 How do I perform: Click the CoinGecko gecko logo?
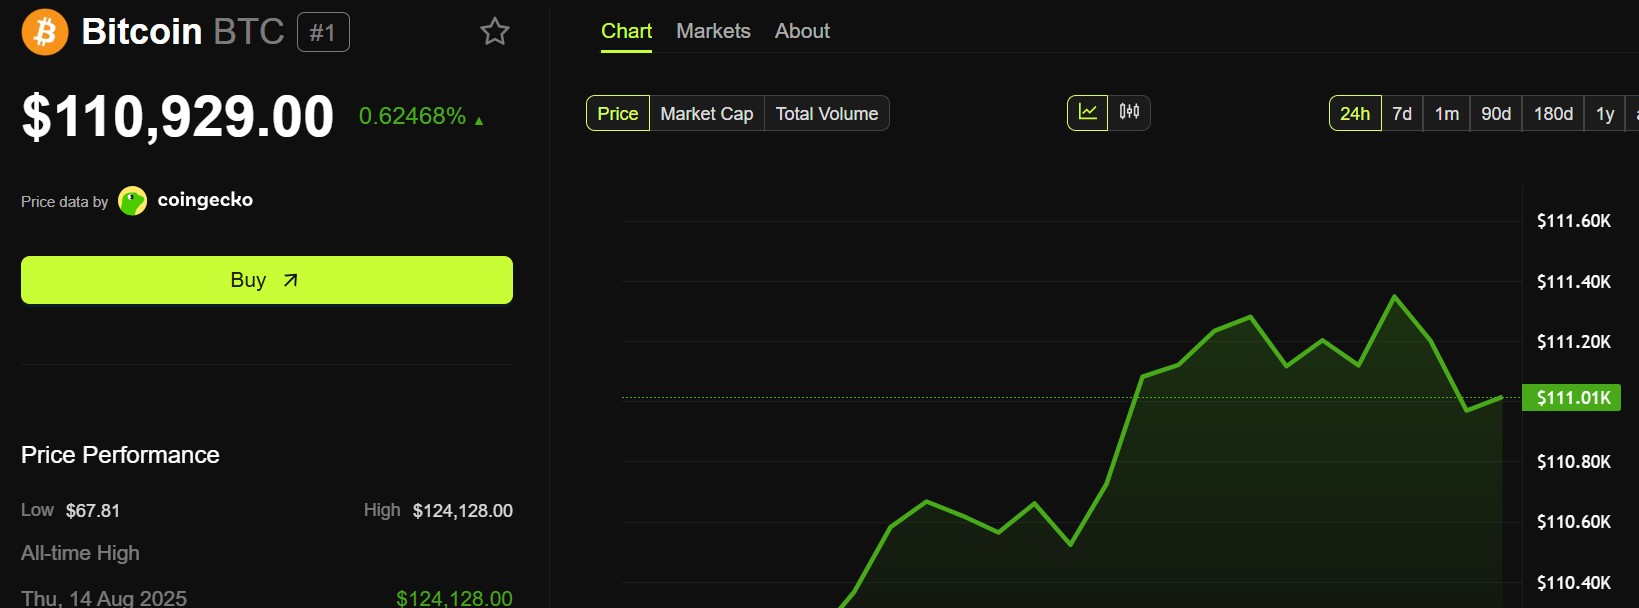point(132,201)
